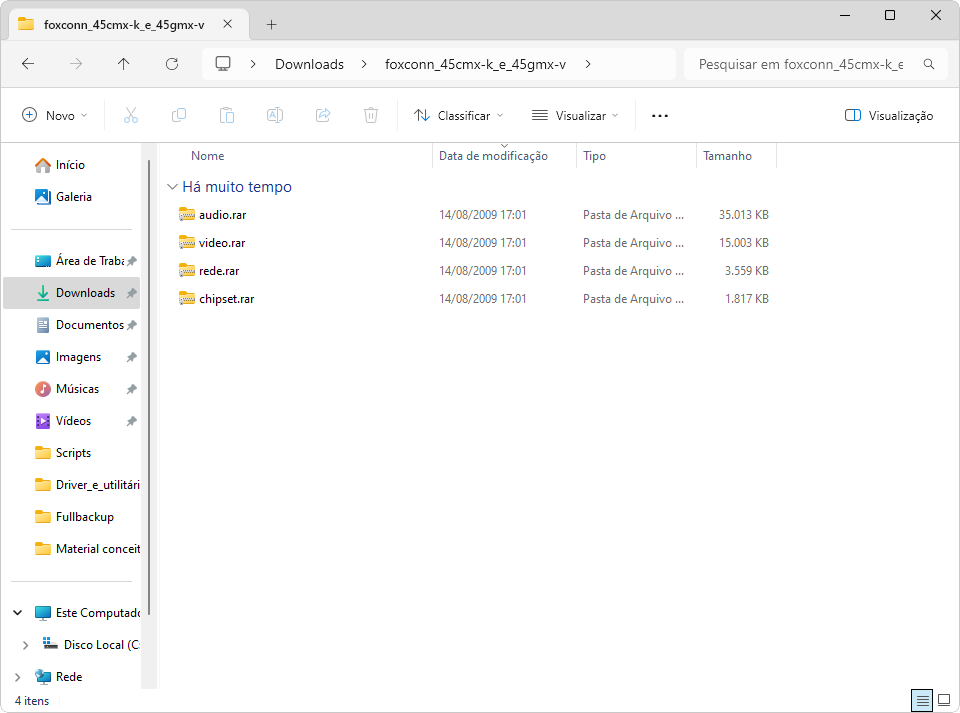Viewport: 960px width, 713px height.
Task: Click the Paste clipboard icon
Action: pyautogui.click(x=227, y=115)
